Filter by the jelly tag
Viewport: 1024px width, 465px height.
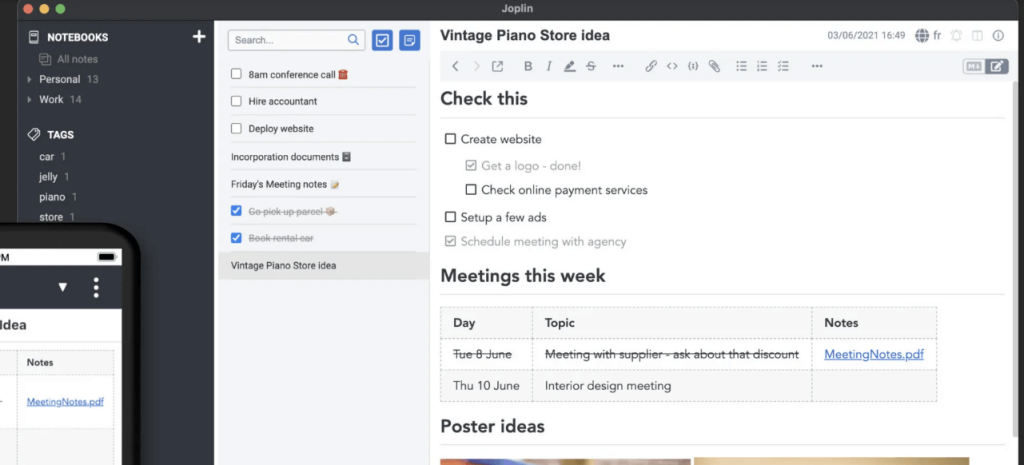(48, 177)
